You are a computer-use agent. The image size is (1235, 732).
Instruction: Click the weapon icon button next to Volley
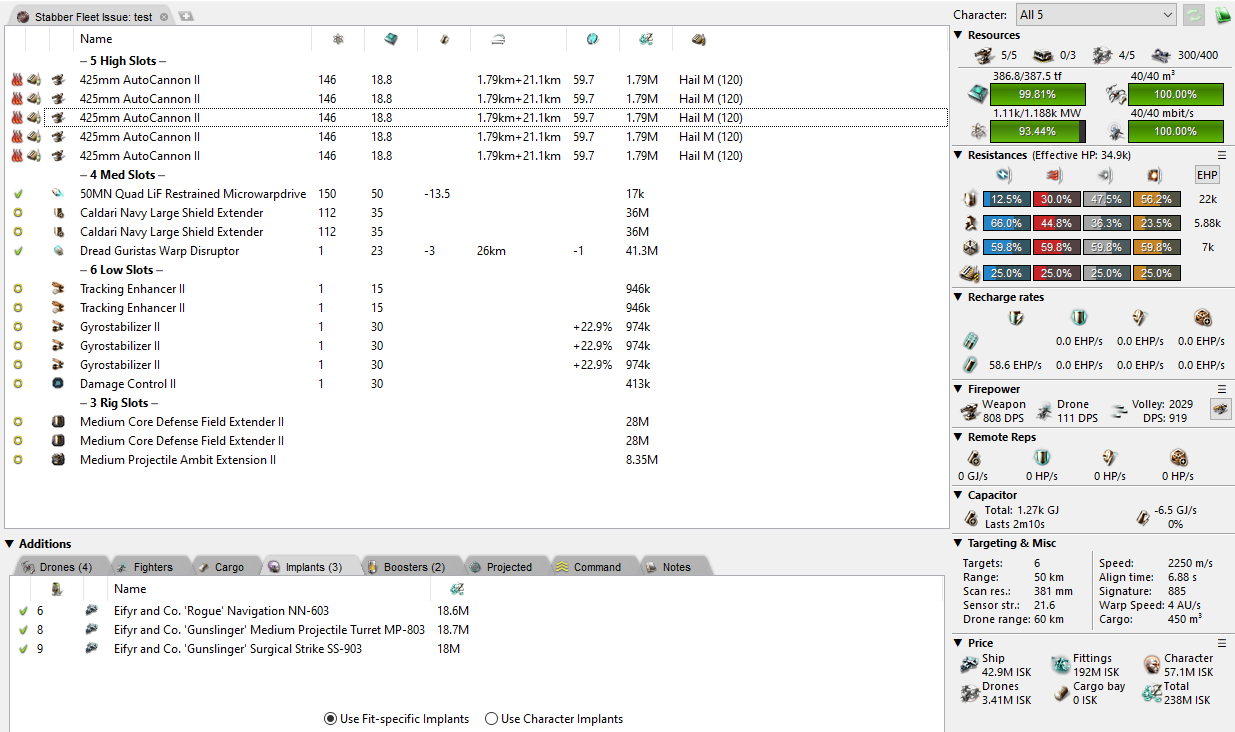(x=1219, y=408)
